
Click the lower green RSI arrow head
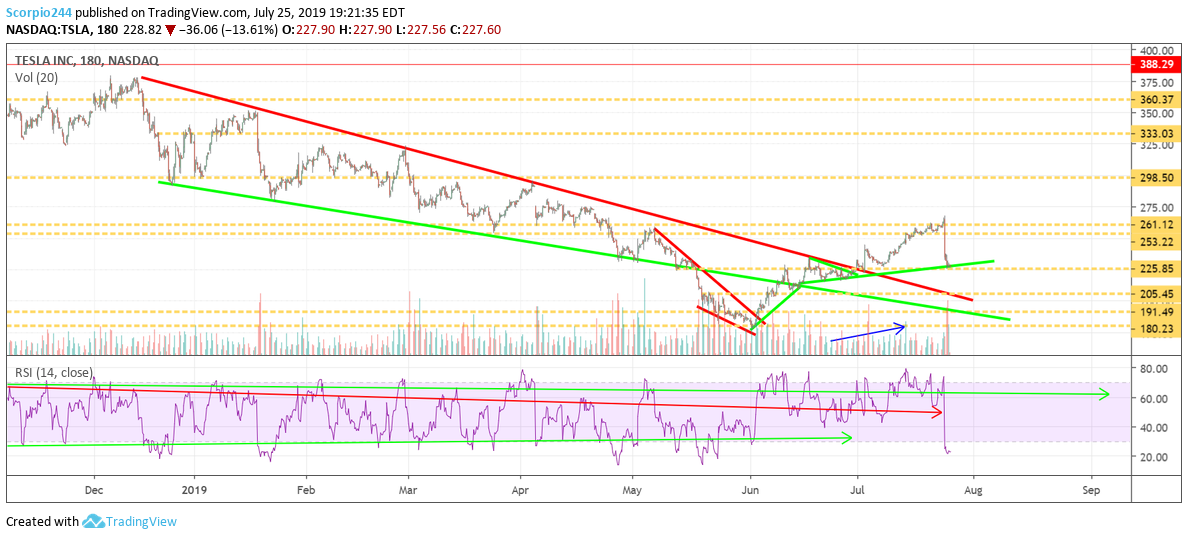(x=846, y=437)
